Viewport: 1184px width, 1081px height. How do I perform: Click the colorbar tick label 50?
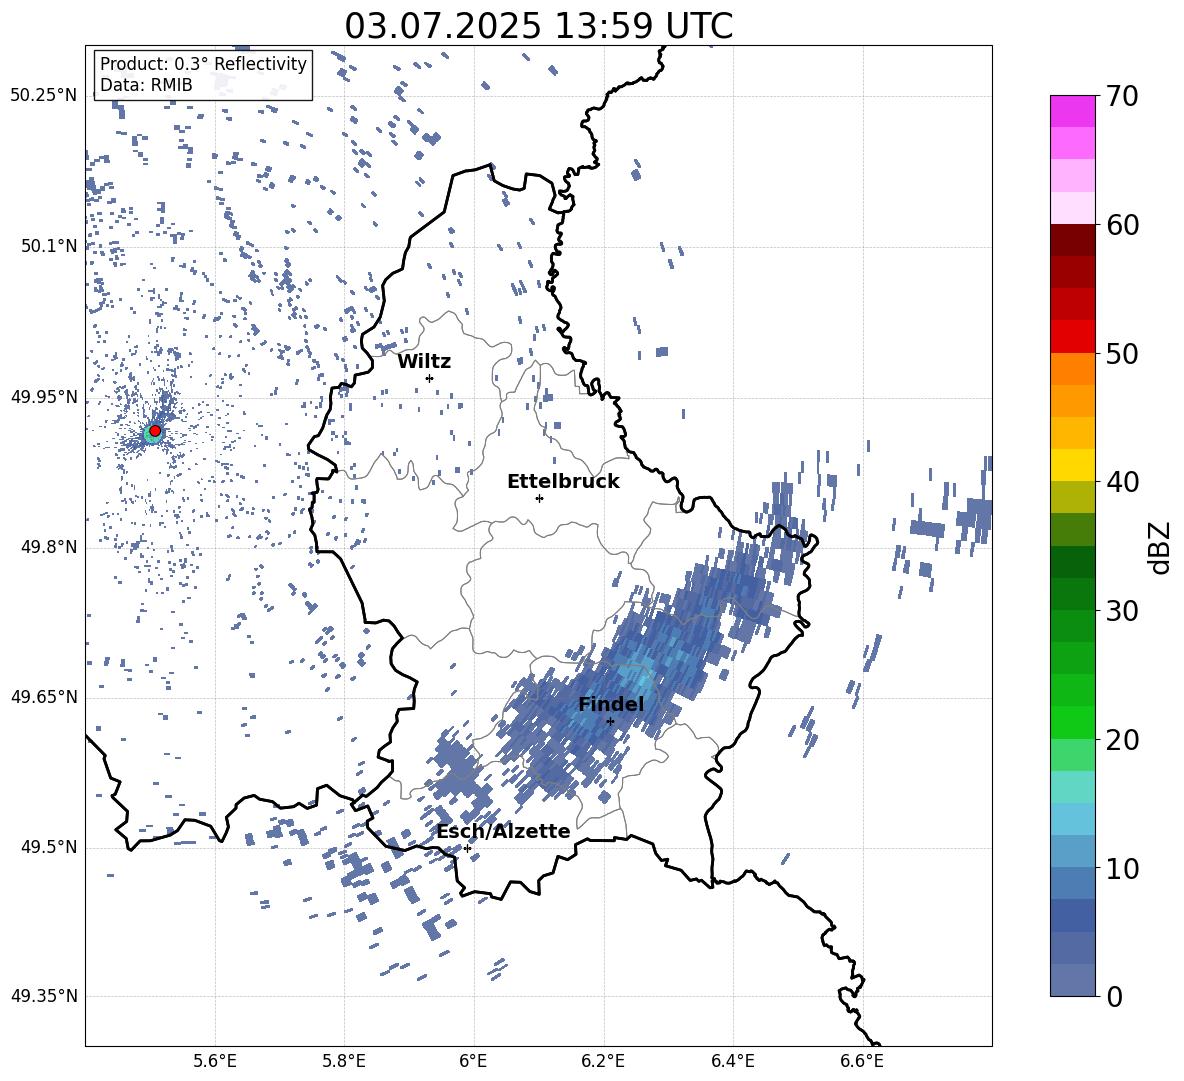[1121, 354]
